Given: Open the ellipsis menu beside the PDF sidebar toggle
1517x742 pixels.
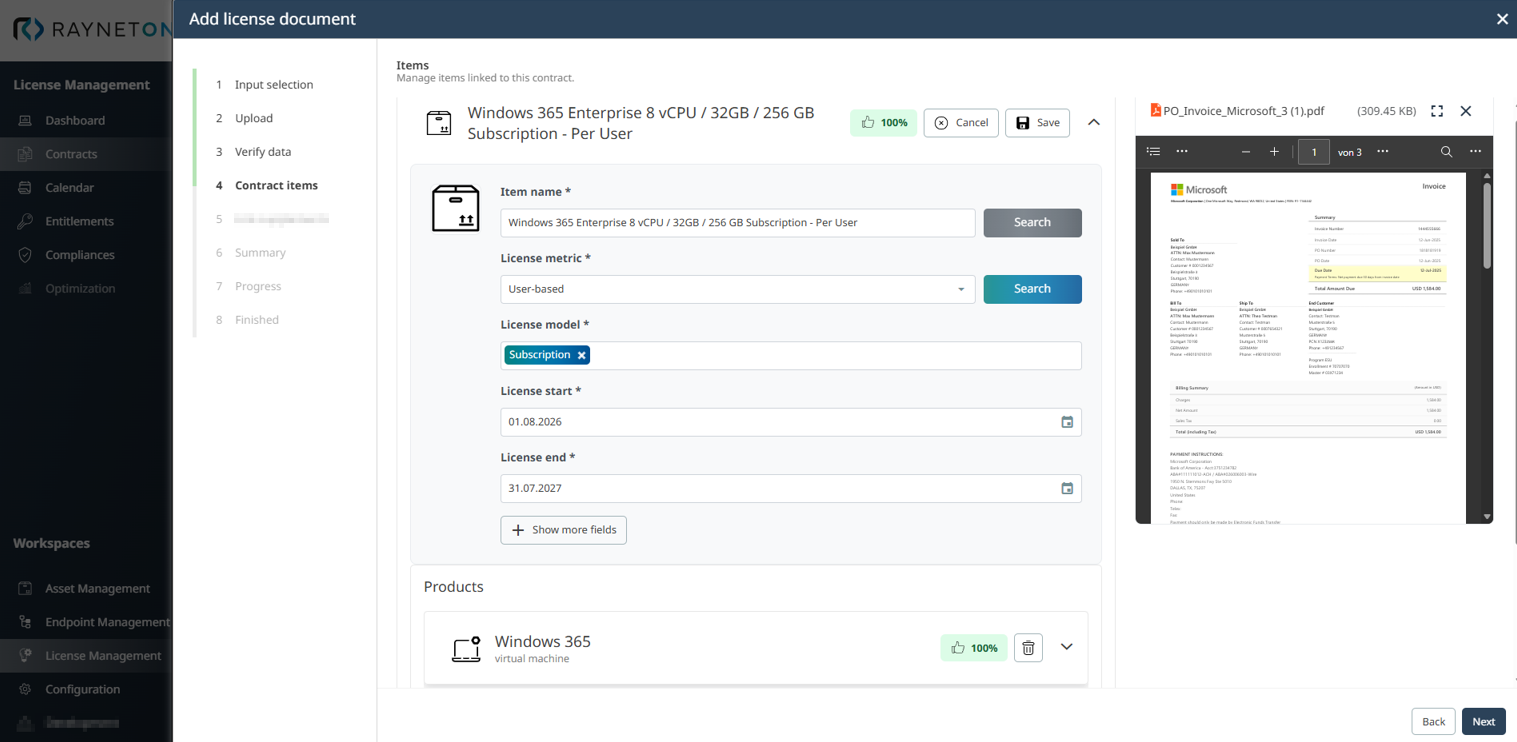Looking at the screenshot, I should point(1181,152).
